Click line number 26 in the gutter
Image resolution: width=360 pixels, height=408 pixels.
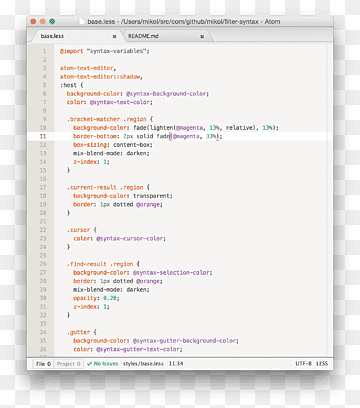tap(43, 264)
